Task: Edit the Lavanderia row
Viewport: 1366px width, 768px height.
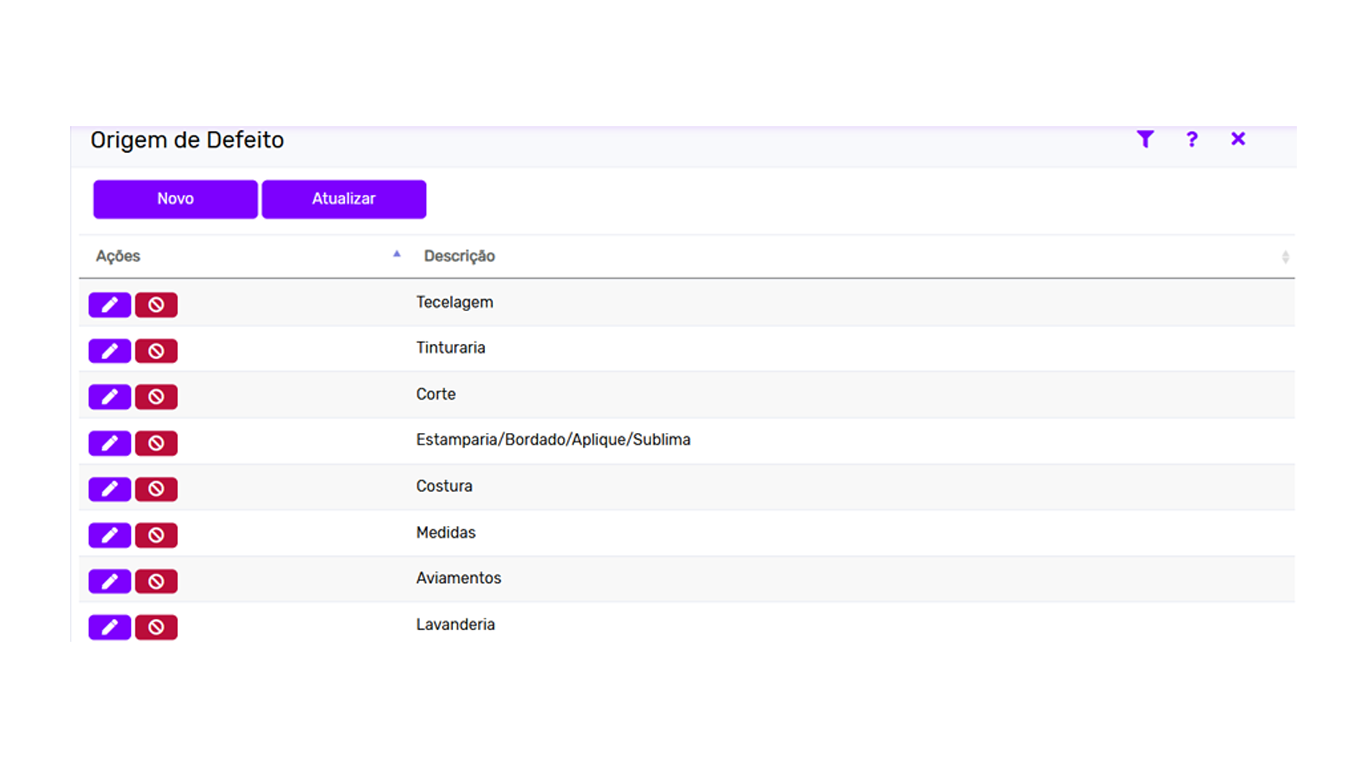Action: click(110, 627)
